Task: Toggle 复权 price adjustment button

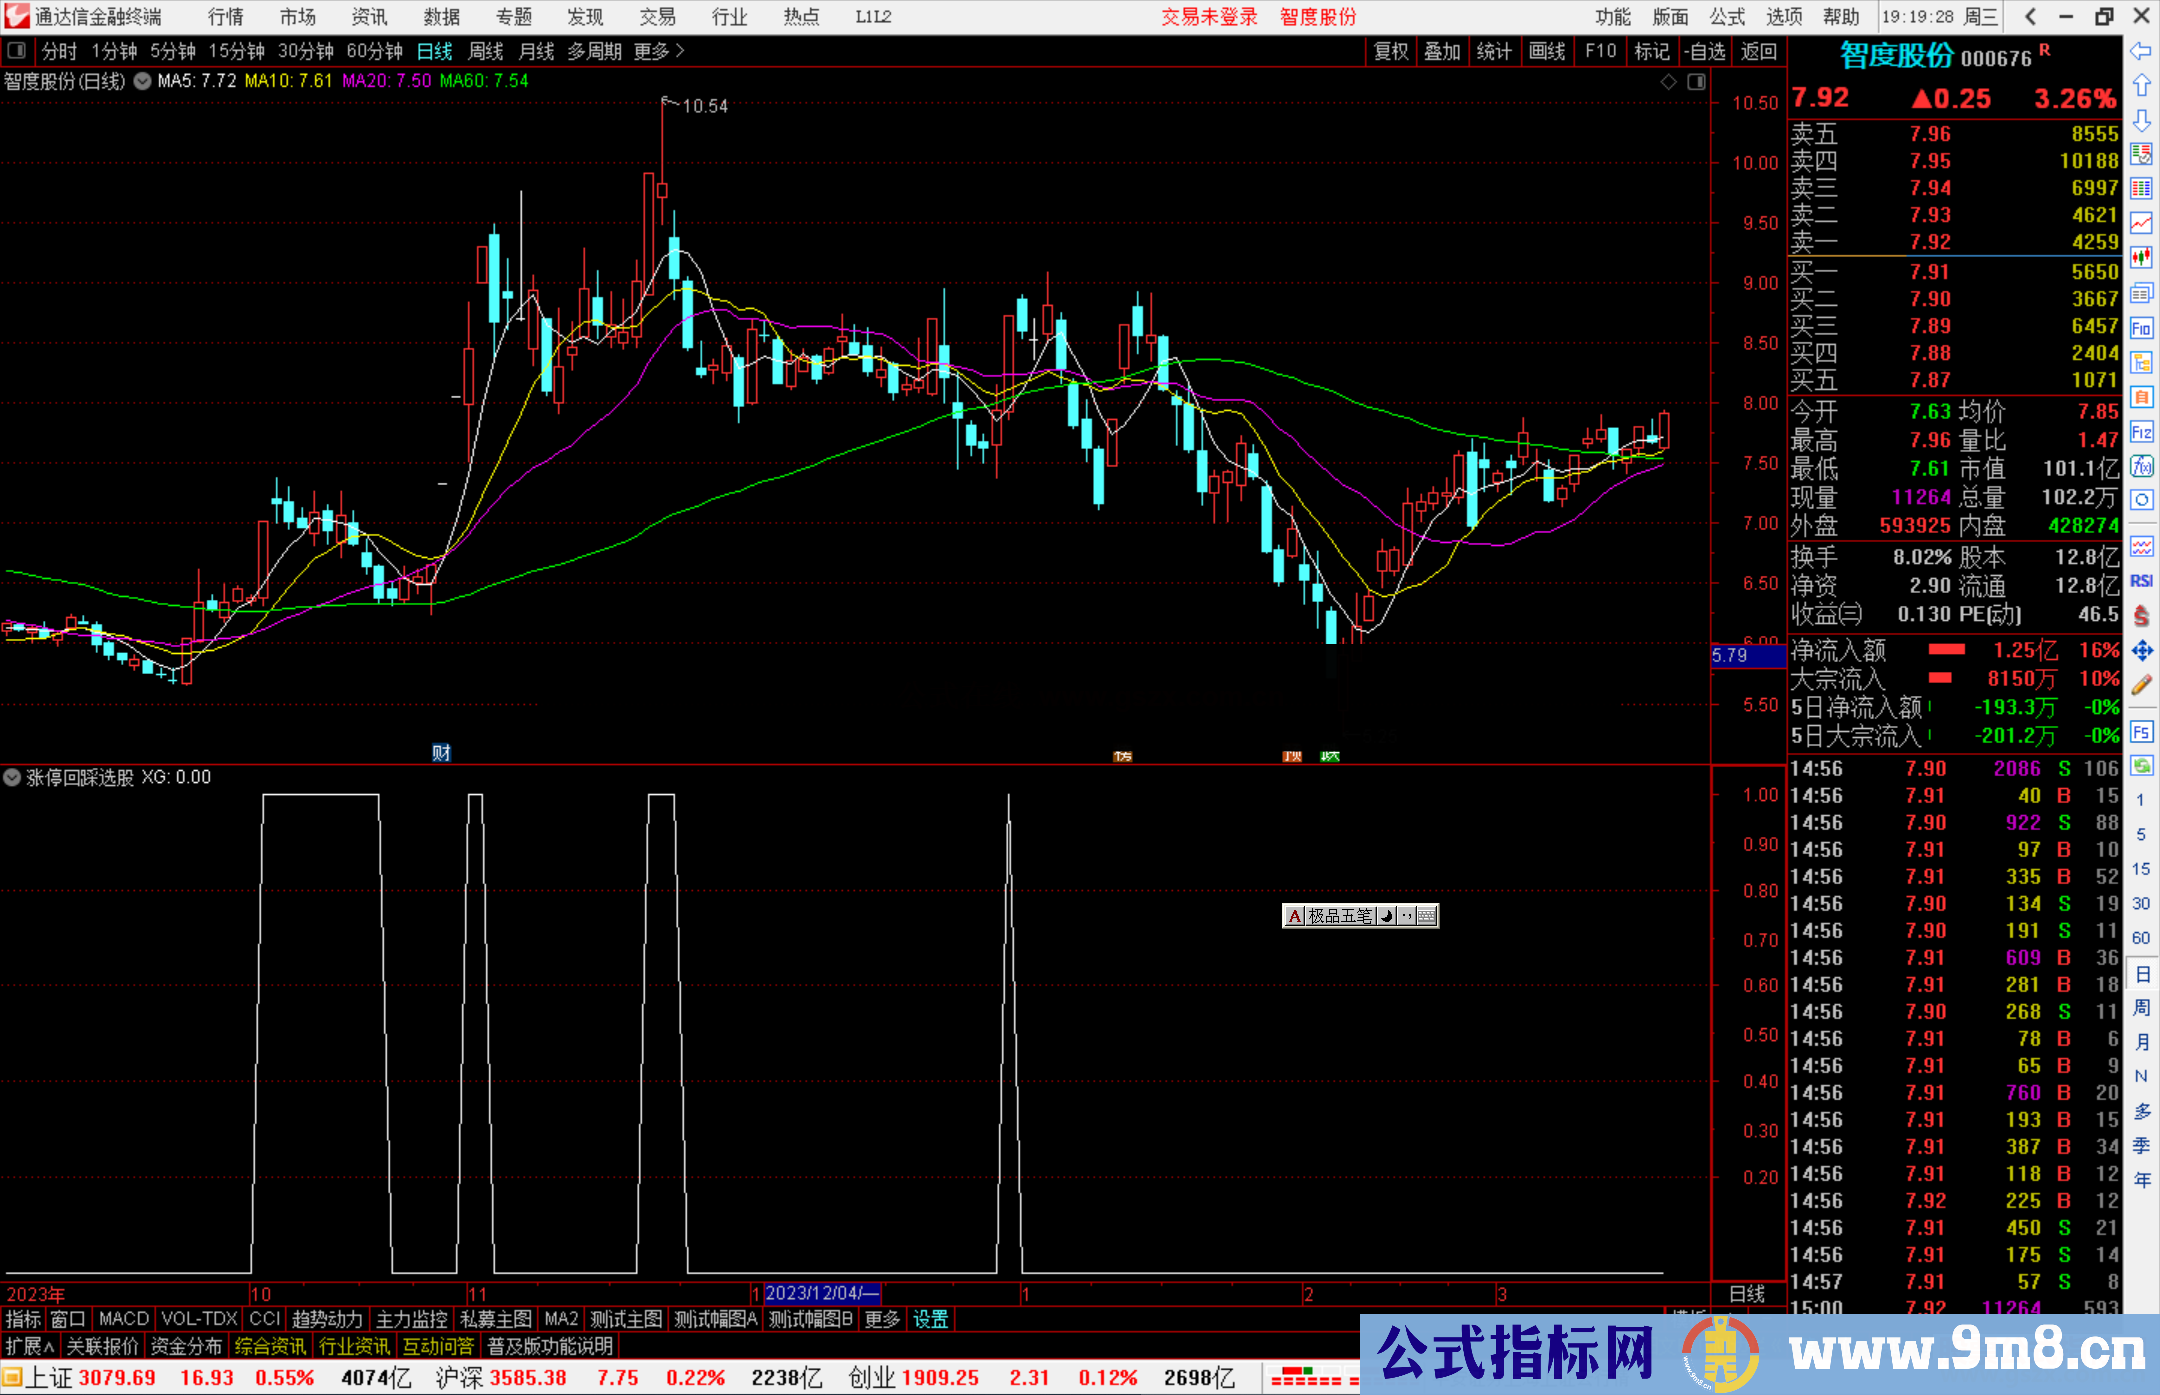Action: click(1391, 51)
